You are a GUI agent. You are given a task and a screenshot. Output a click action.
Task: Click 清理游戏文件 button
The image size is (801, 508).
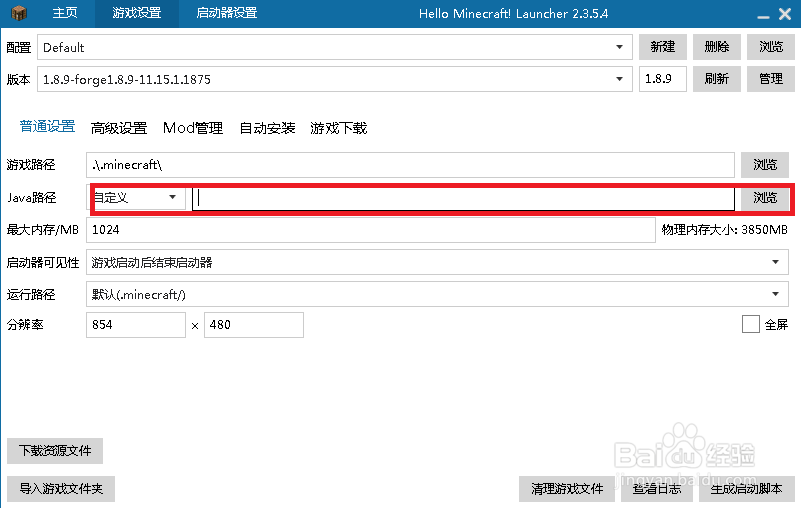(x=567, y=489)
